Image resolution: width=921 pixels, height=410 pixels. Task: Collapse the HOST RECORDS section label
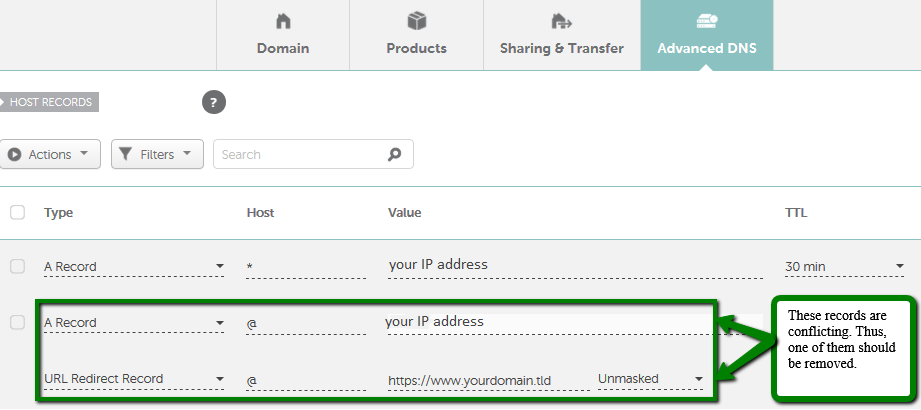click(49, 102)
